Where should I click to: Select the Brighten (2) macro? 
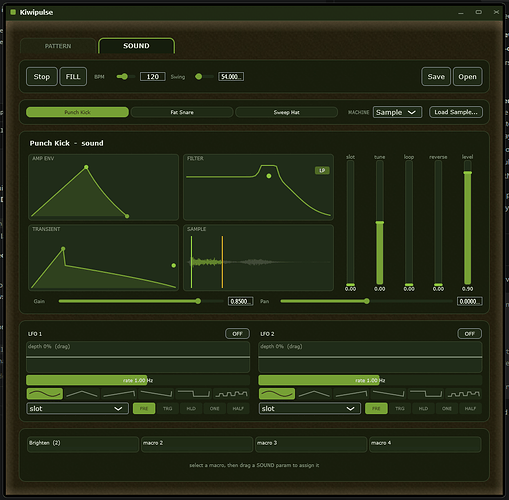(x=83, y=444)
